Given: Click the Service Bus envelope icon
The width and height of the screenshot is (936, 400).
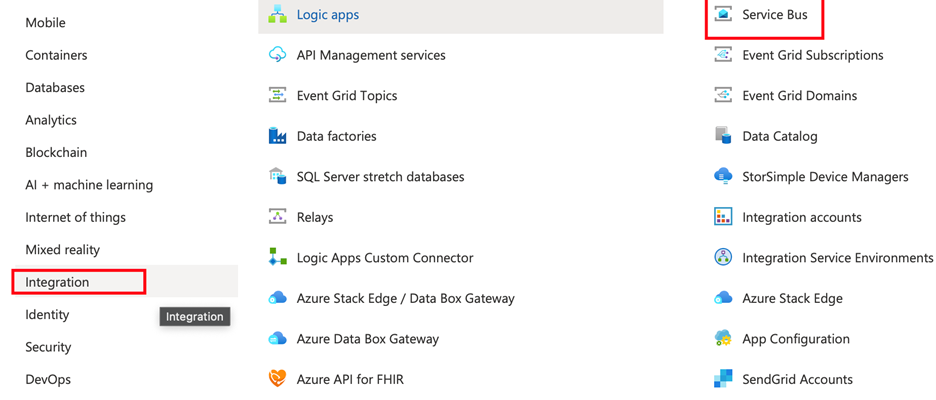Looking at the screenshot, I should pos(723,14).
